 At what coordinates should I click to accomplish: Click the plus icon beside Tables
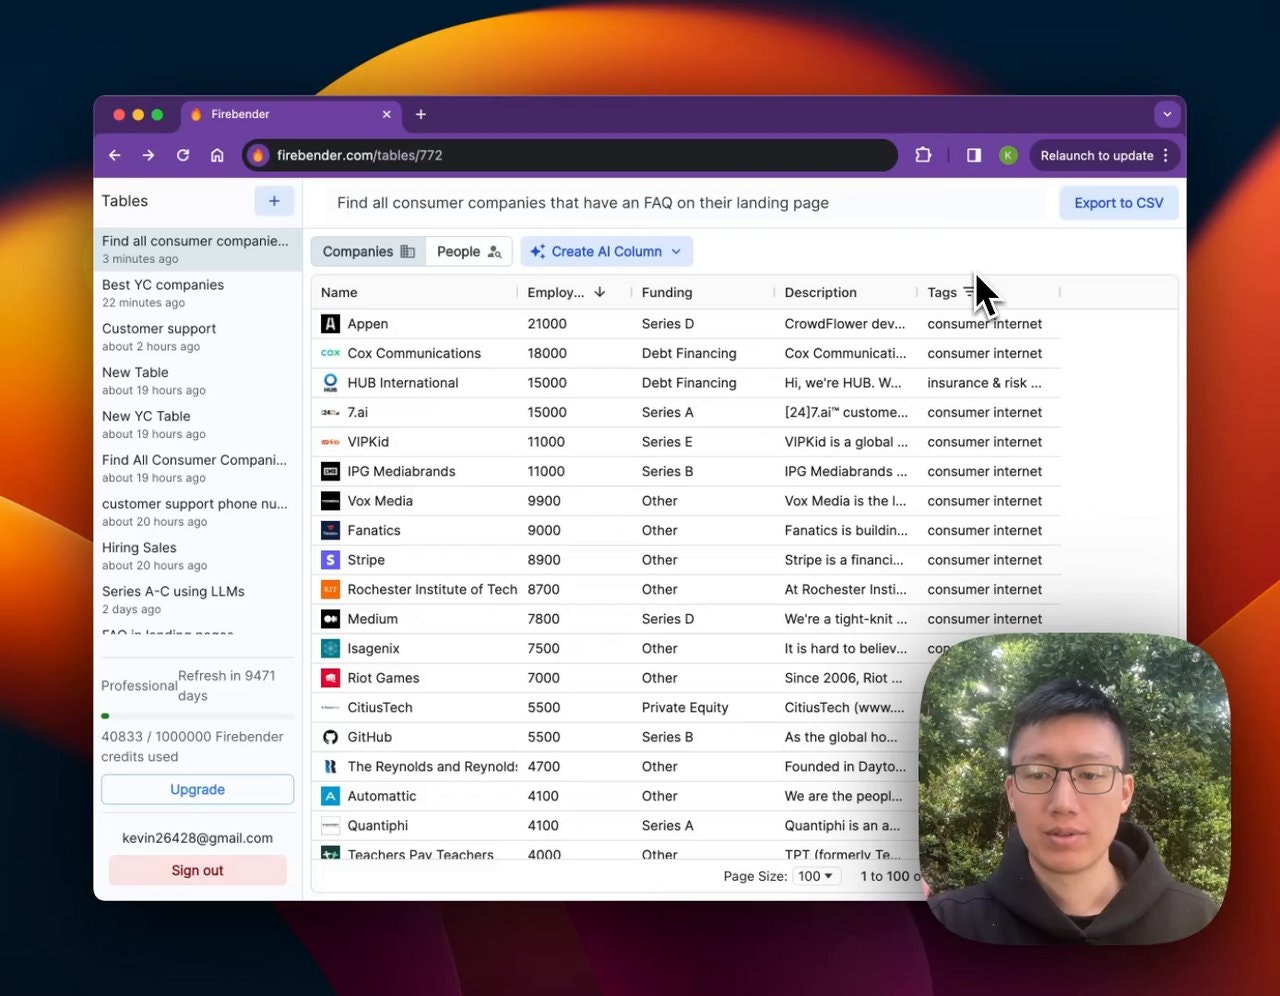tap(274, 201)
